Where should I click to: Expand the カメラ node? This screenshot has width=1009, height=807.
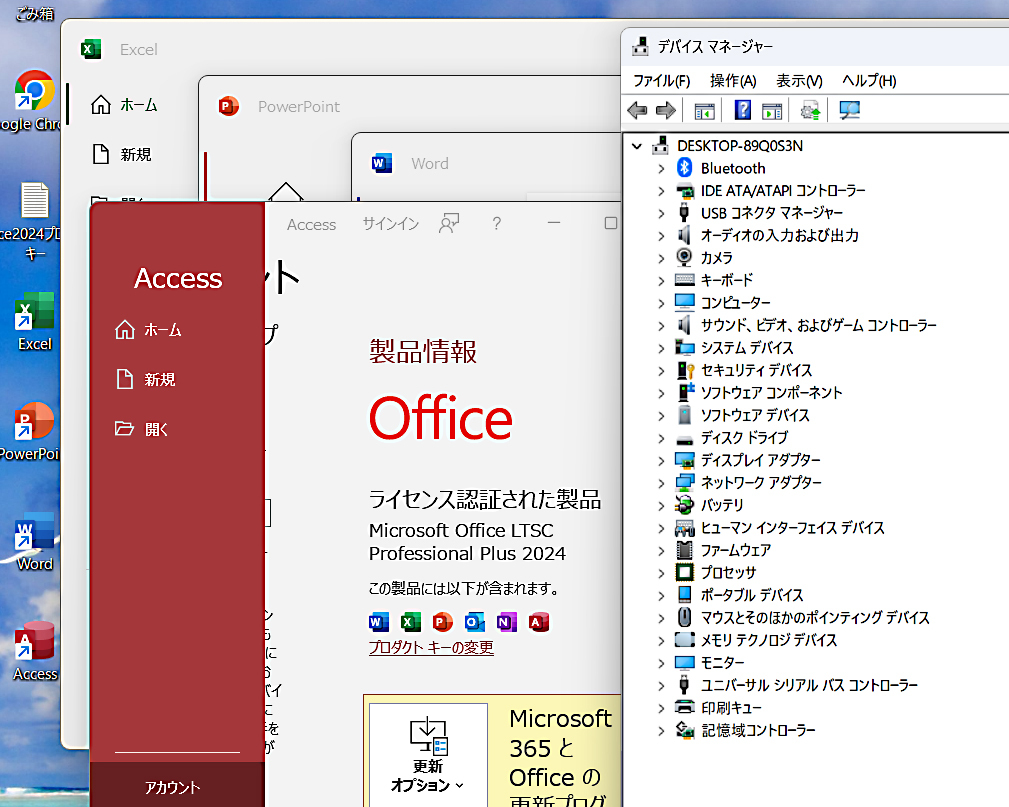tap(661, 259)
